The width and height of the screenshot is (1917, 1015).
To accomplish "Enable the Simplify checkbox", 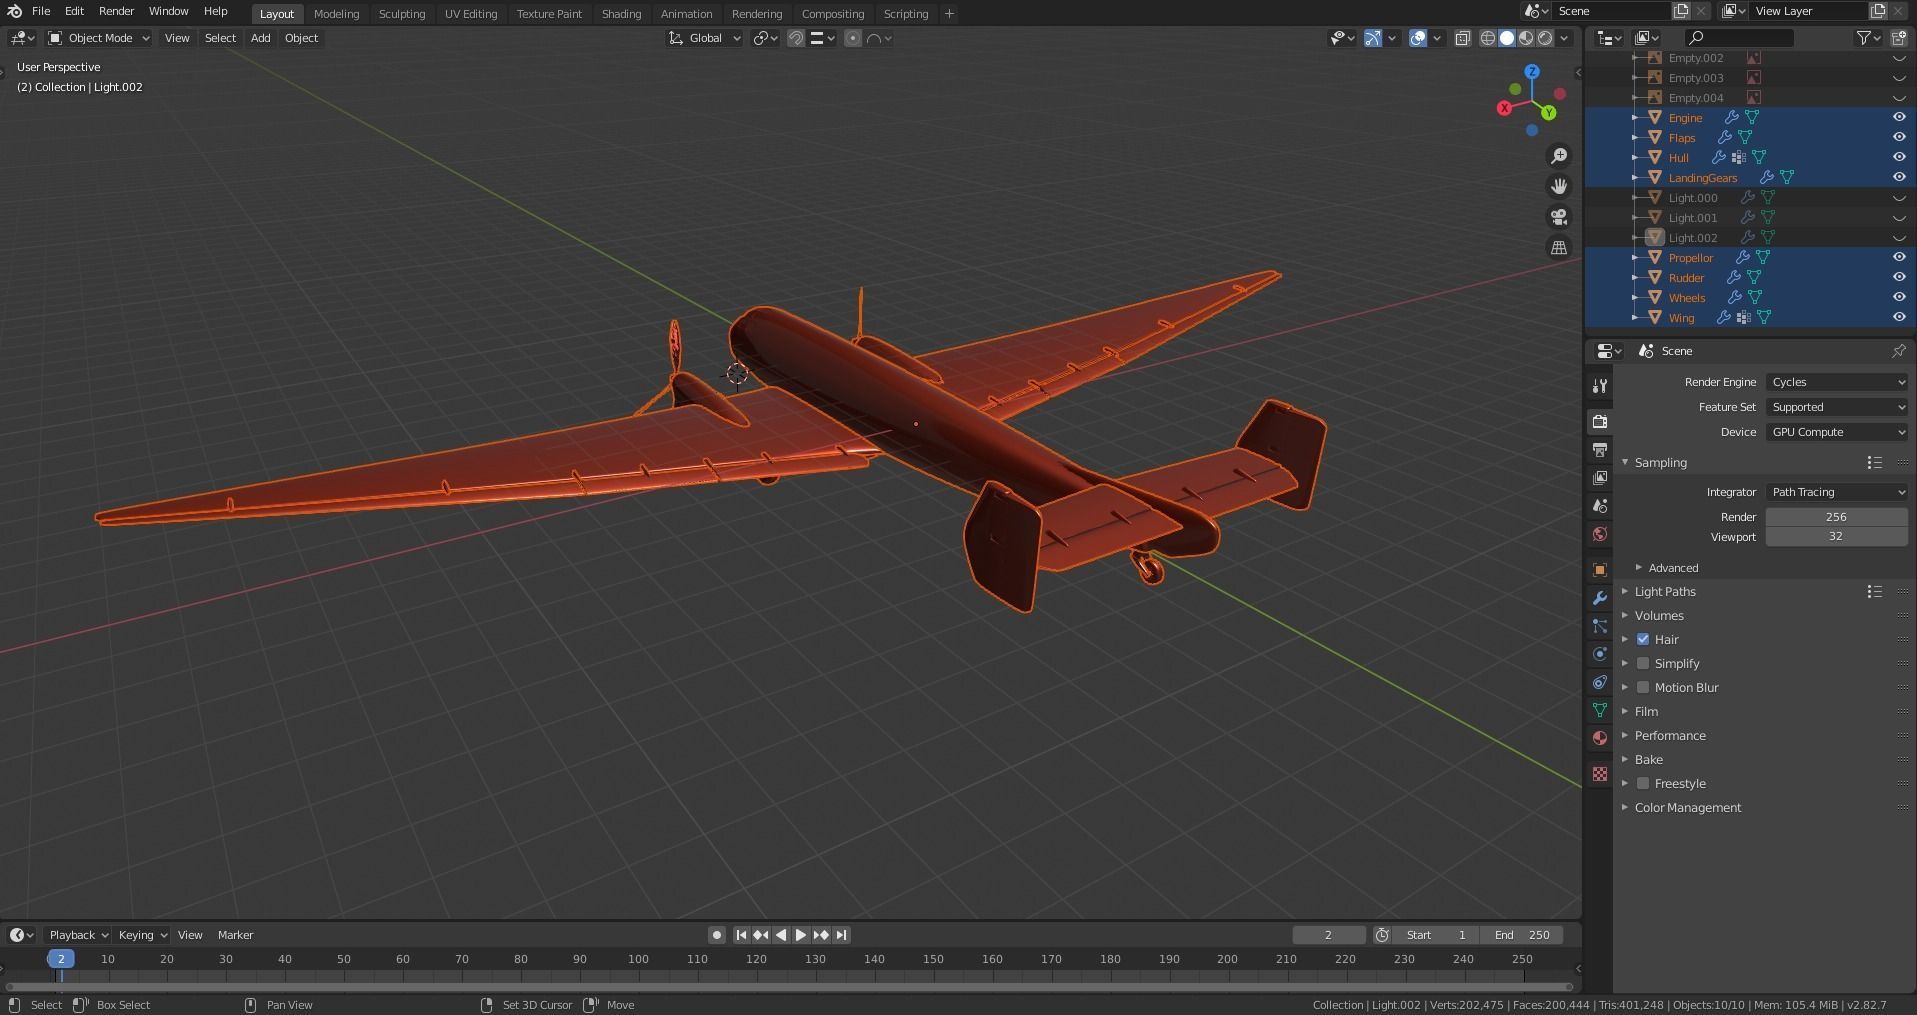I will pos(1643,663).
